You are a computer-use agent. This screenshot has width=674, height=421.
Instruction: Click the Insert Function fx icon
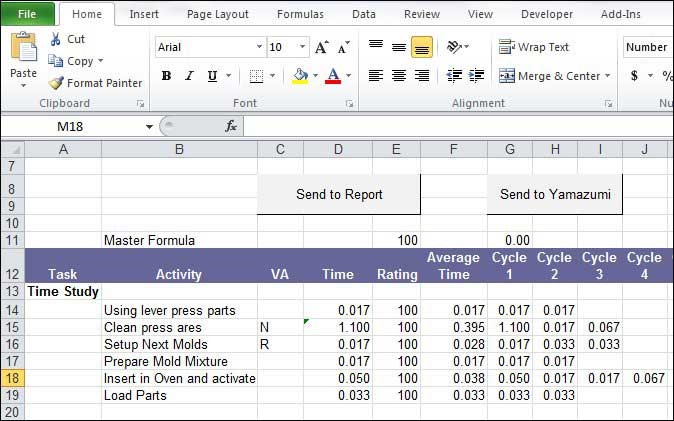(230, 126)
